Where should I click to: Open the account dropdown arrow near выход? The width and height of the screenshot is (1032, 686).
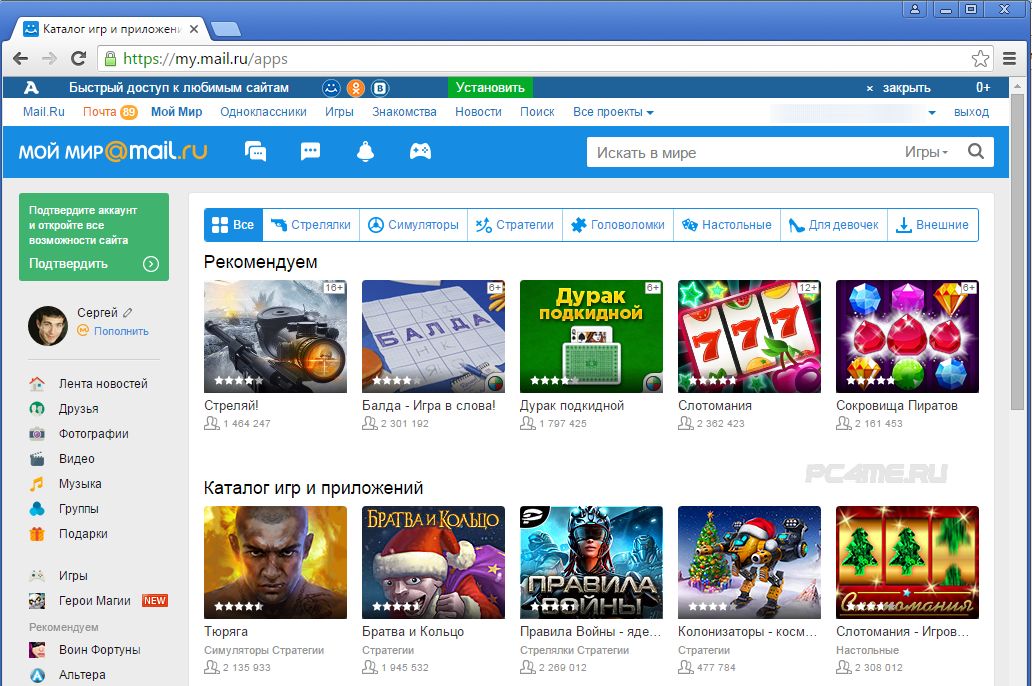click(932, 113)
